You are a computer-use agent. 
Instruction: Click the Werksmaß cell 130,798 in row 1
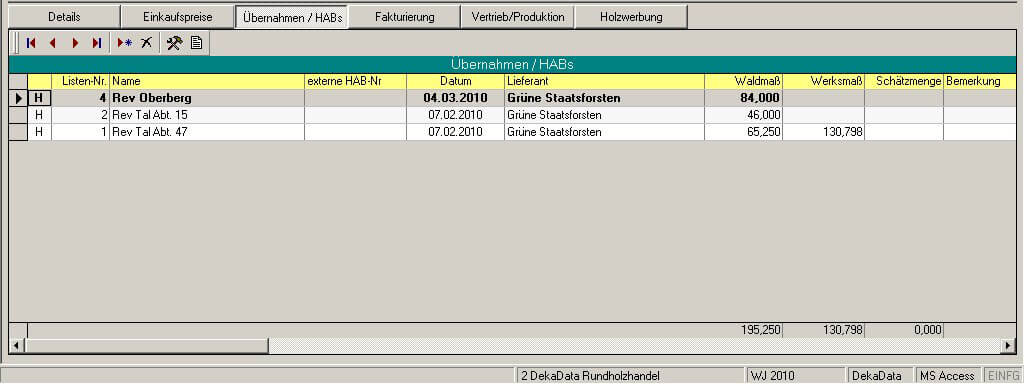click(x=824, y=132)
